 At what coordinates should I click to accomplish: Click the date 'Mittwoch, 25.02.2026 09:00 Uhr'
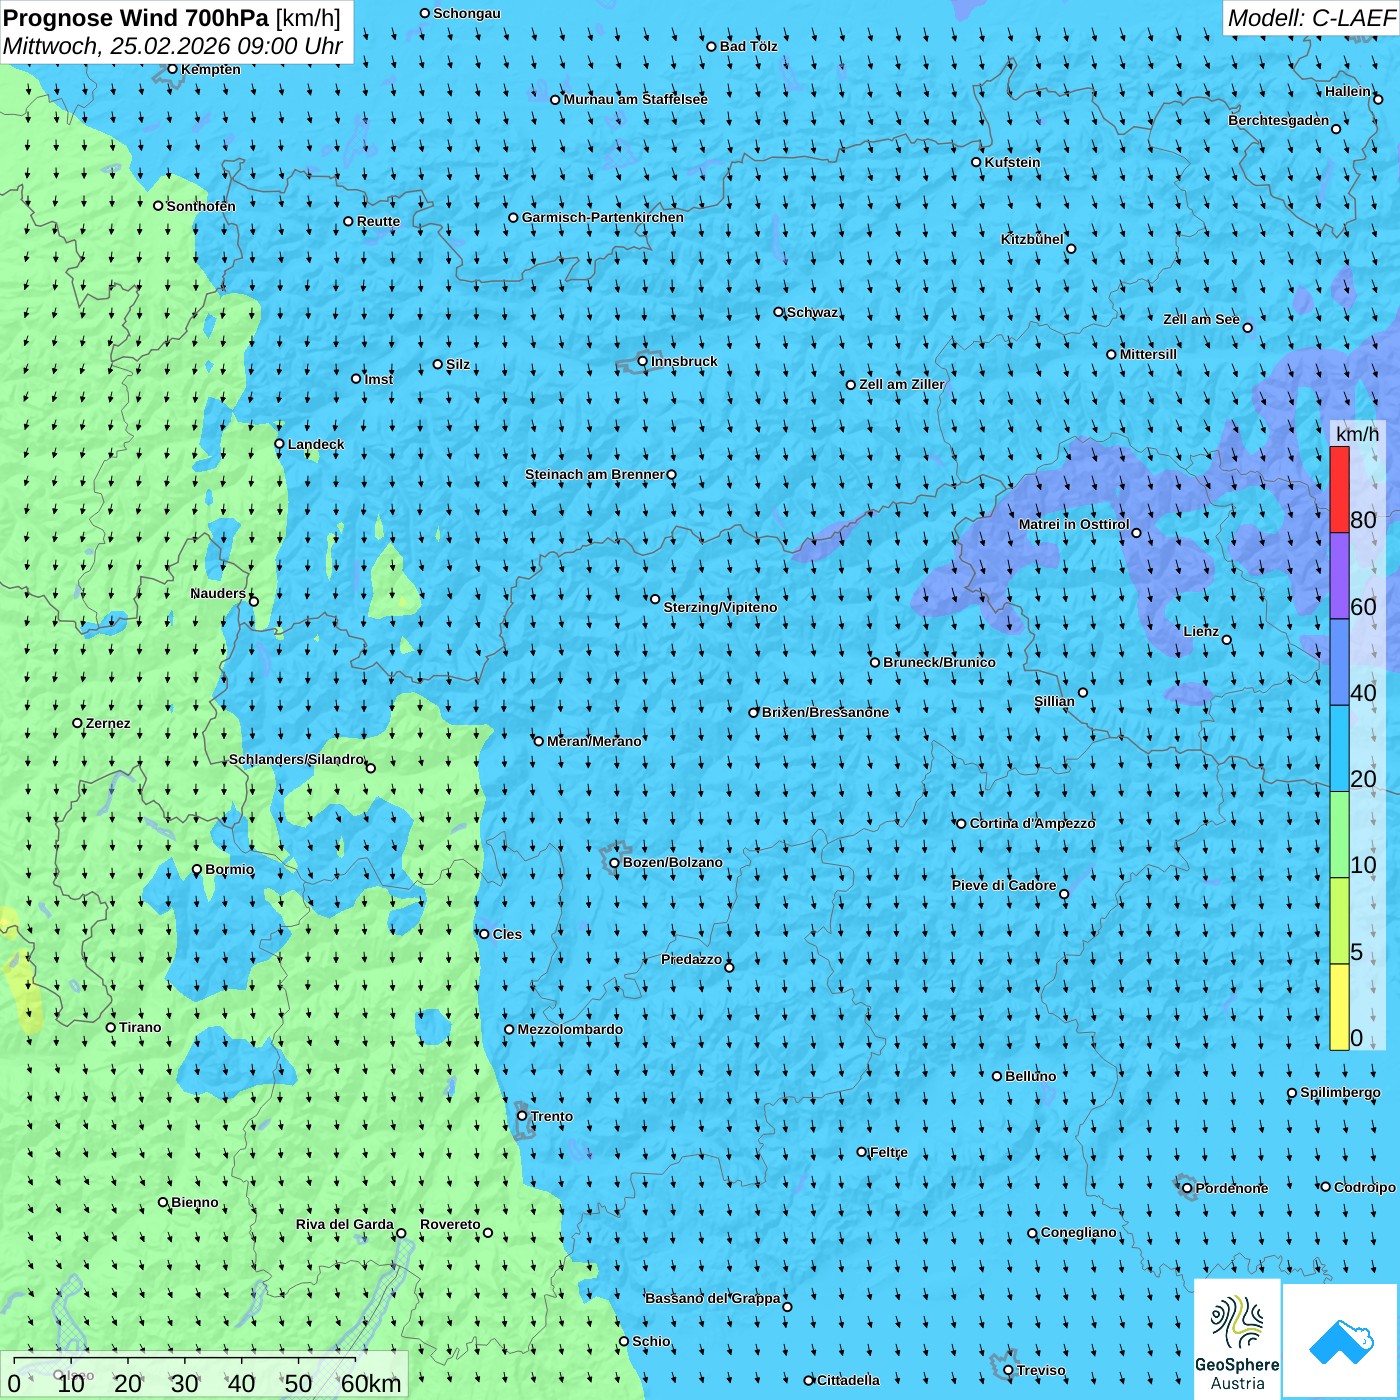point(173,47)
